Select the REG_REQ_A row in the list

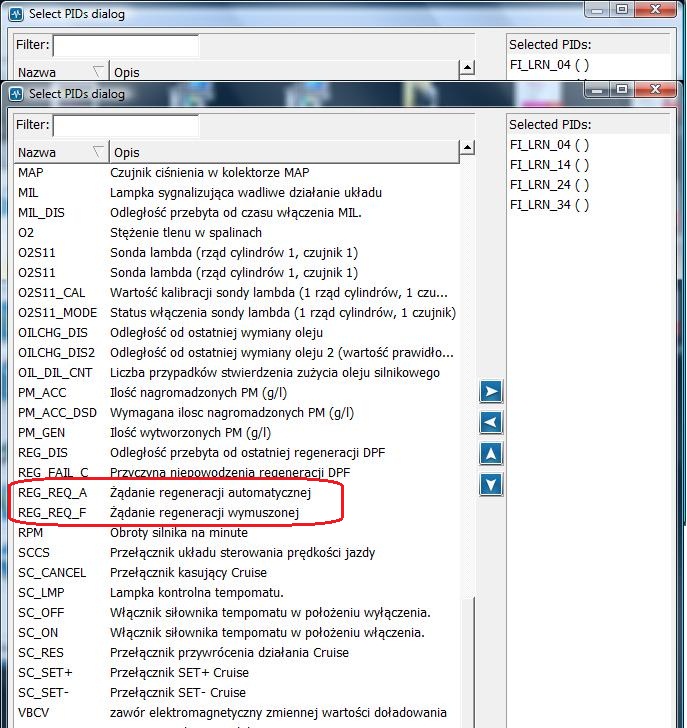(52, 493)
